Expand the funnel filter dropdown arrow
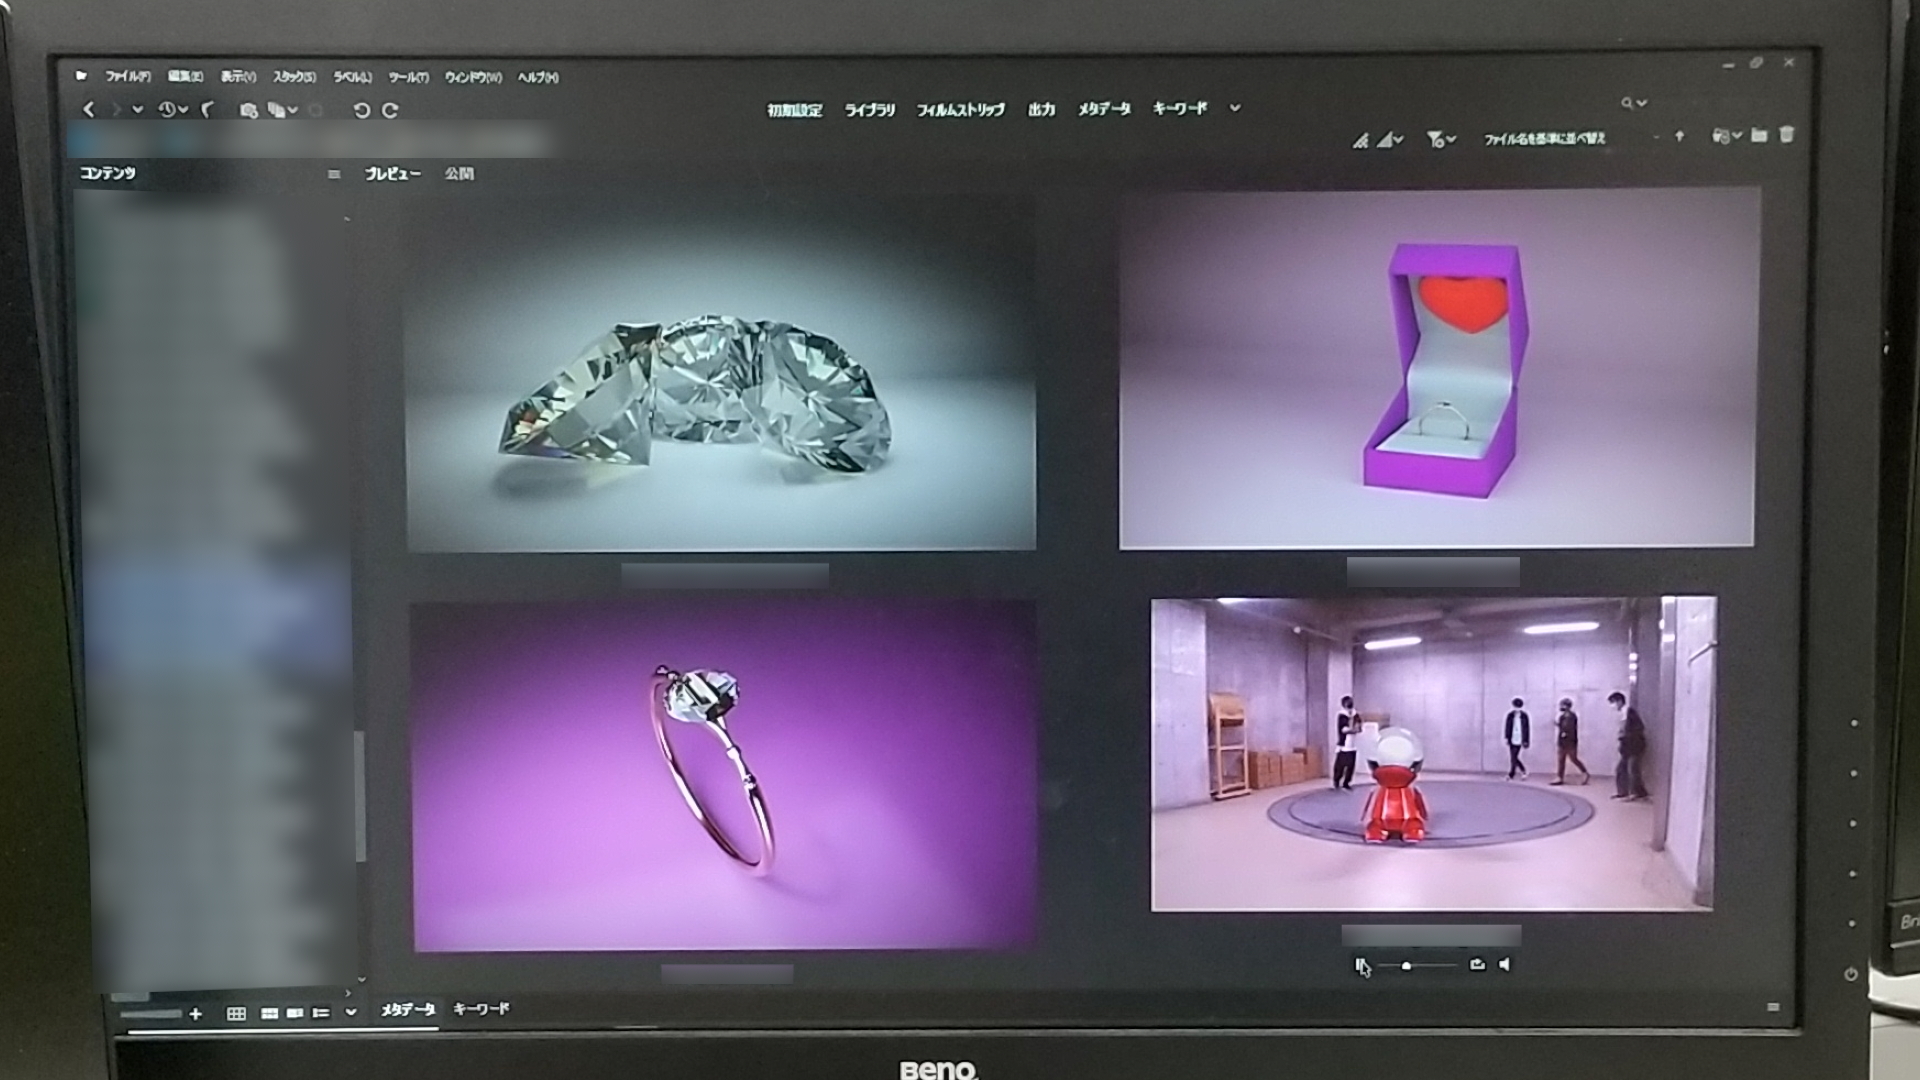 1451,140
